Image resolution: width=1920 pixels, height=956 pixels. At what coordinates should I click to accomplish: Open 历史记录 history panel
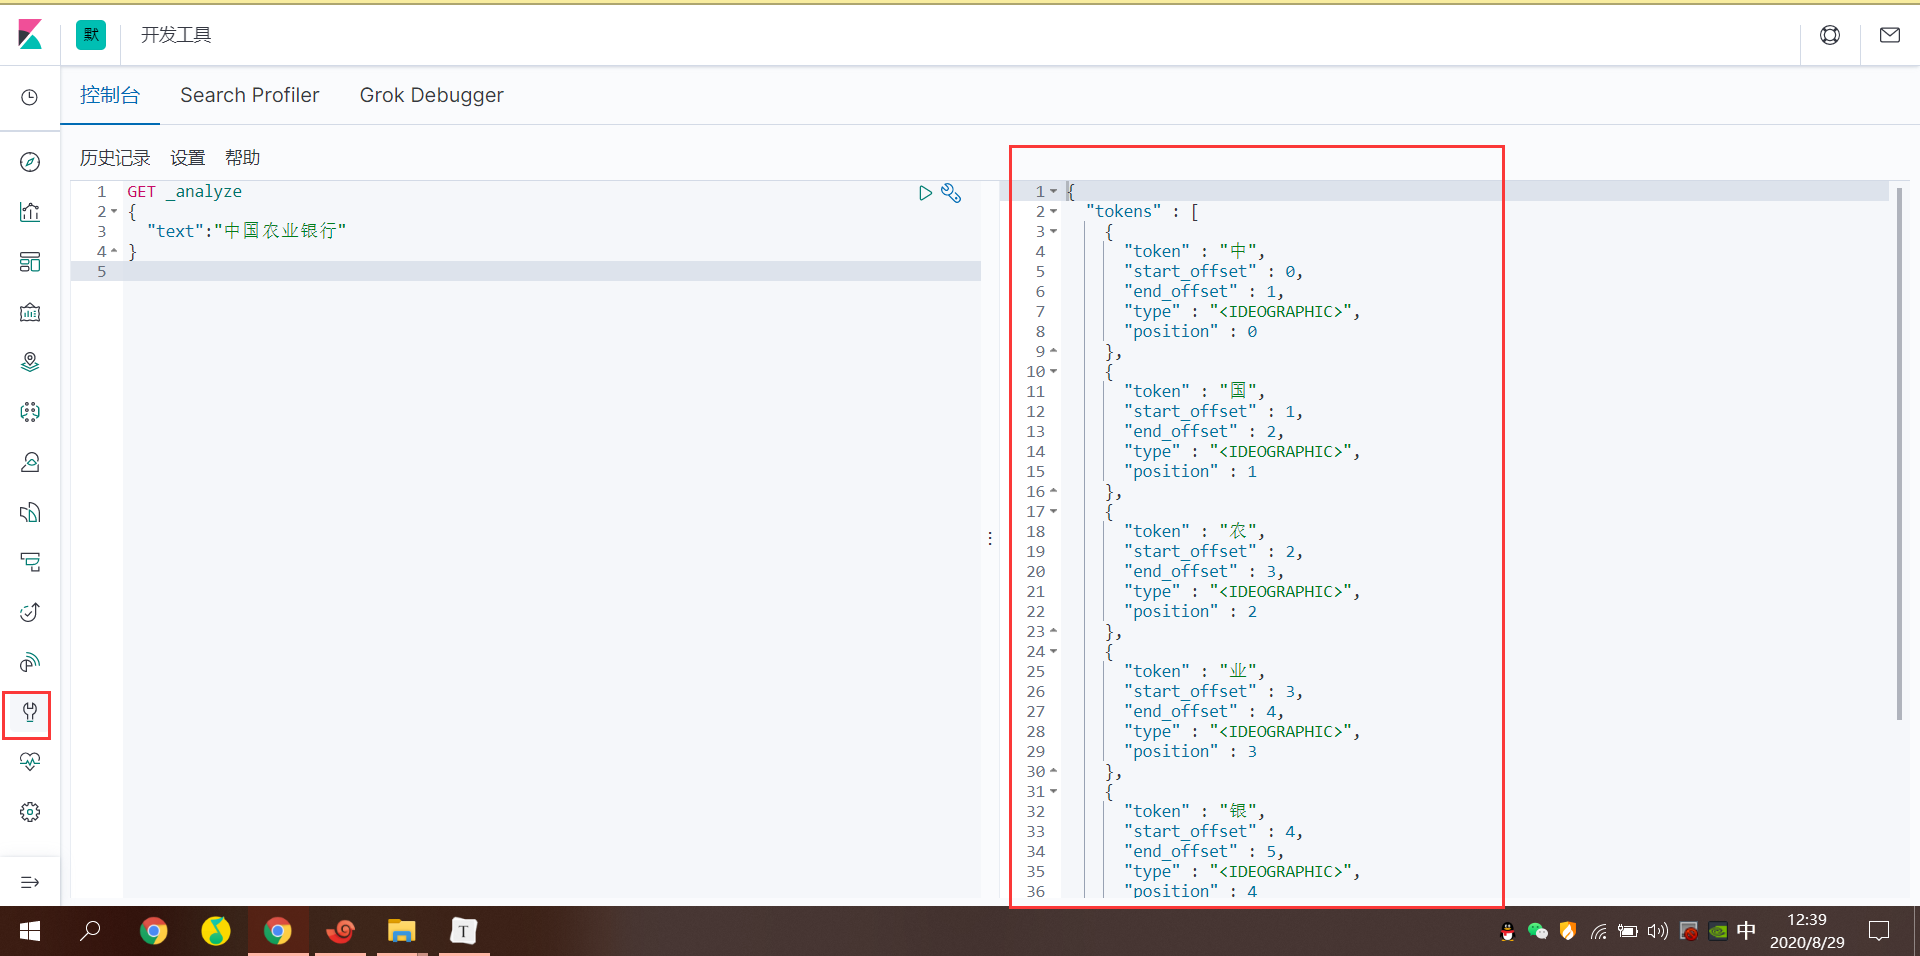coord(115,158)
